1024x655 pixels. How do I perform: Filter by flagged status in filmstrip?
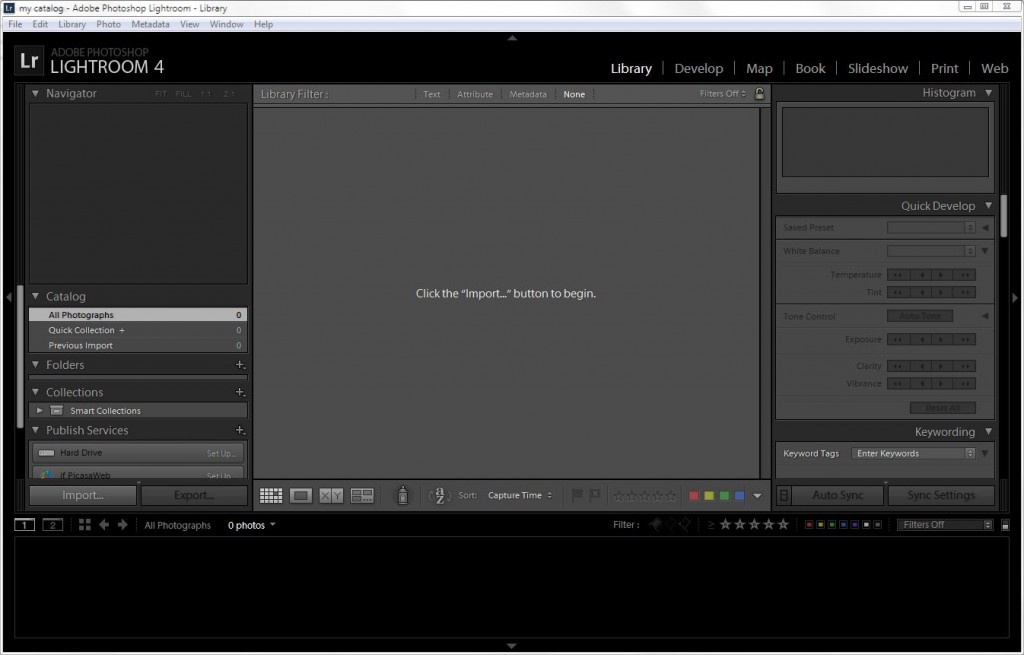(x=655, y=524)
